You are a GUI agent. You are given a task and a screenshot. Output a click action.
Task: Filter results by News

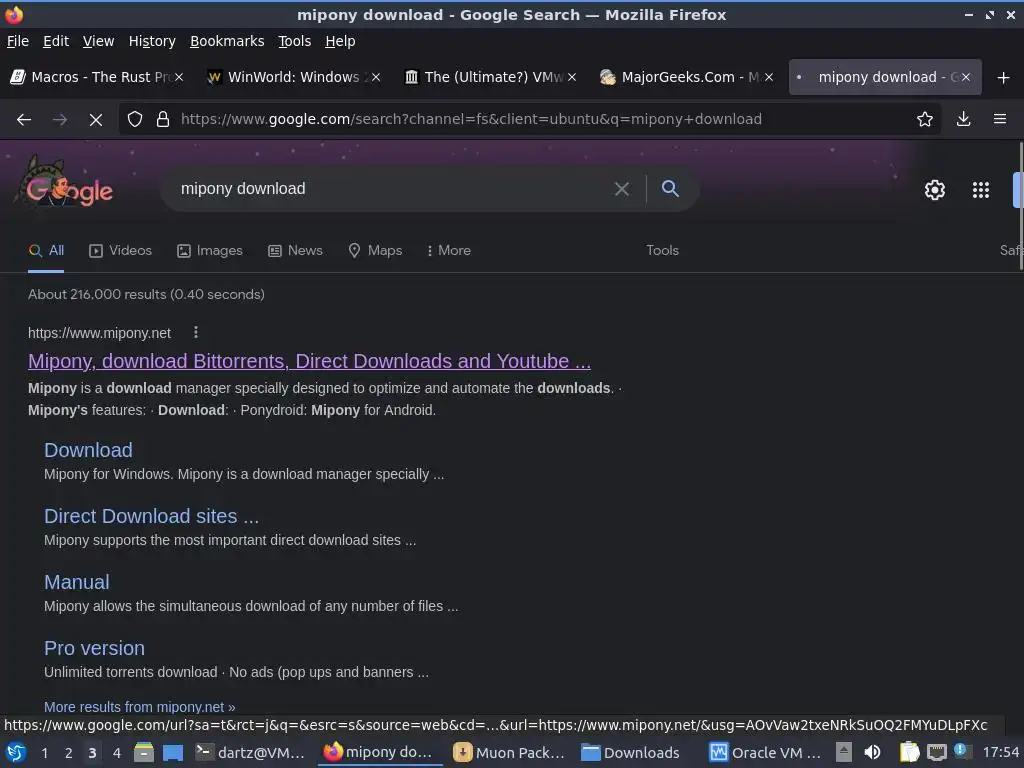(x=295, y=251)
